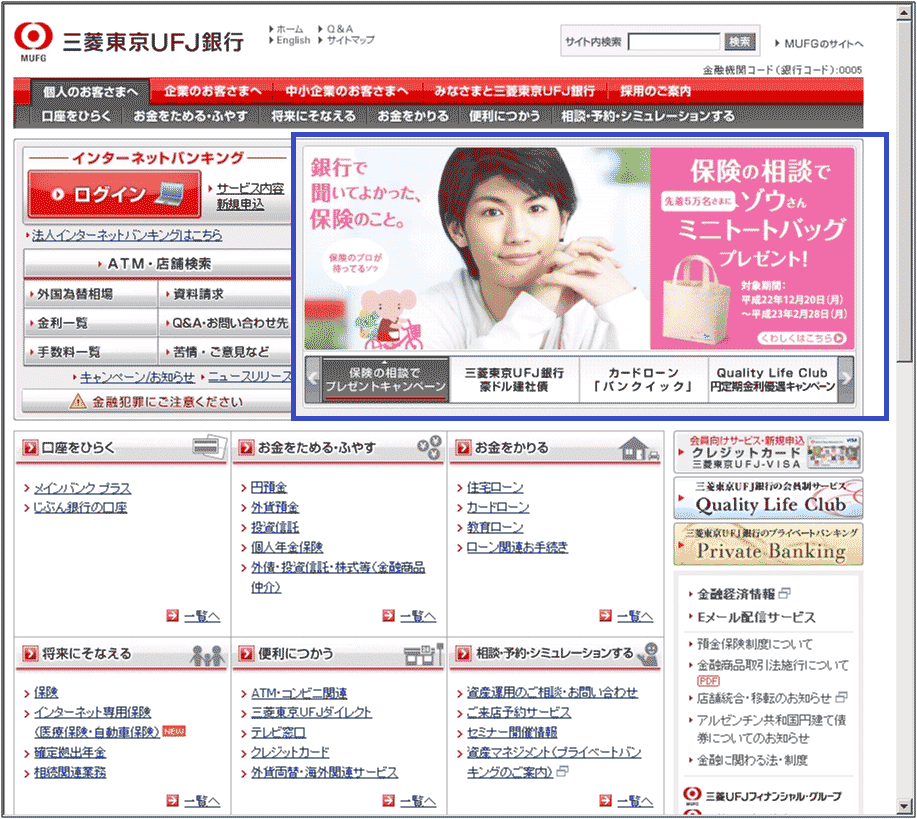Open 相談・予約・シミュレーションする in gray submenu

click(x=647, y=116)
